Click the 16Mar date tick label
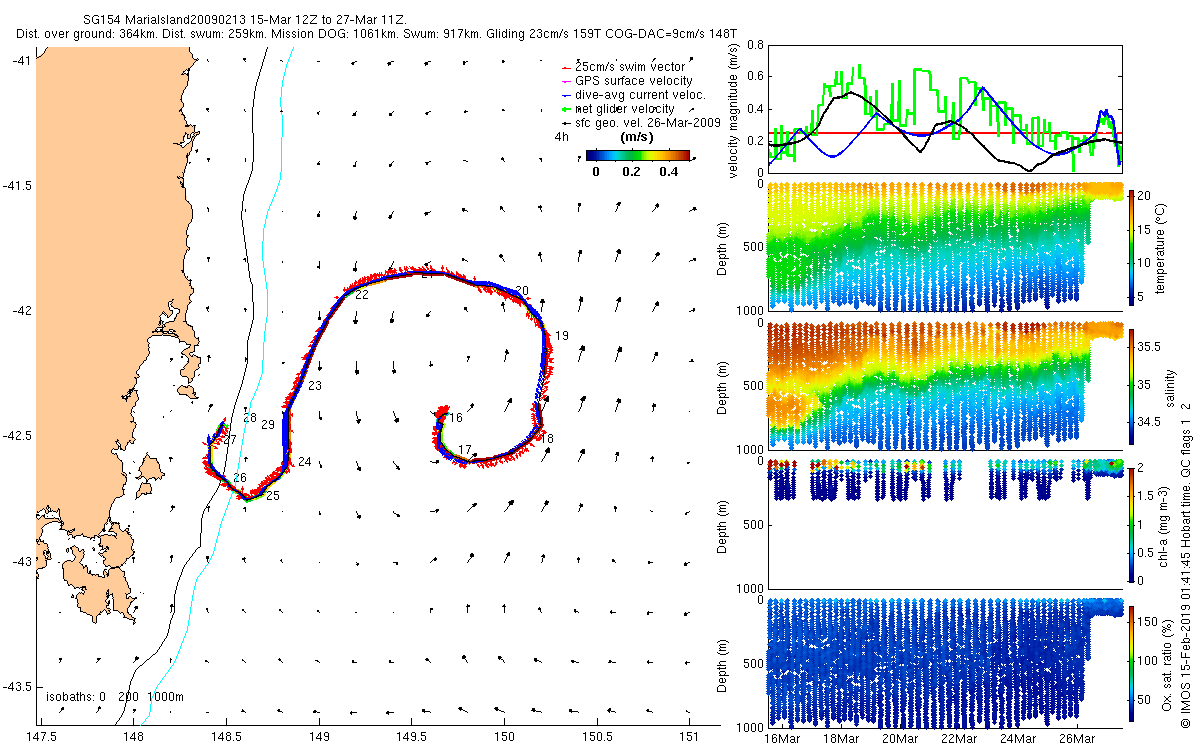 (x=783, y=740)
